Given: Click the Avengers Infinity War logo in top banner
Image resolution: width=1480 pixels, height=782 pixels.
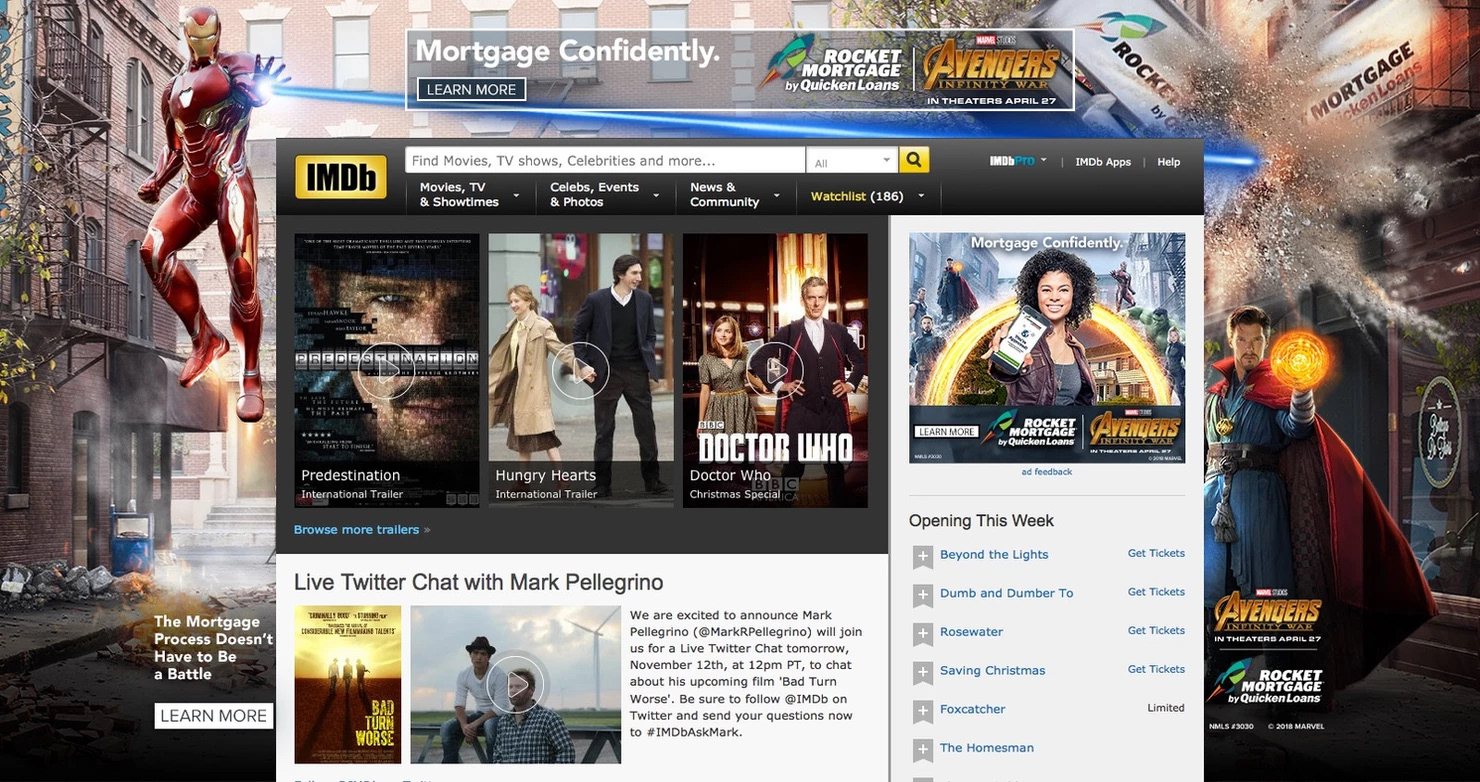Looking at the screenshot, I should [x=990, y=70].
